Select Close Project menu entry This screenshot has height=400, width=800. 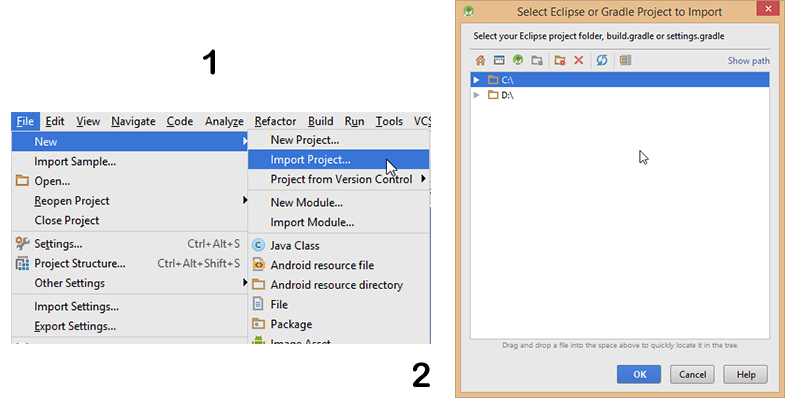(130, 220)
